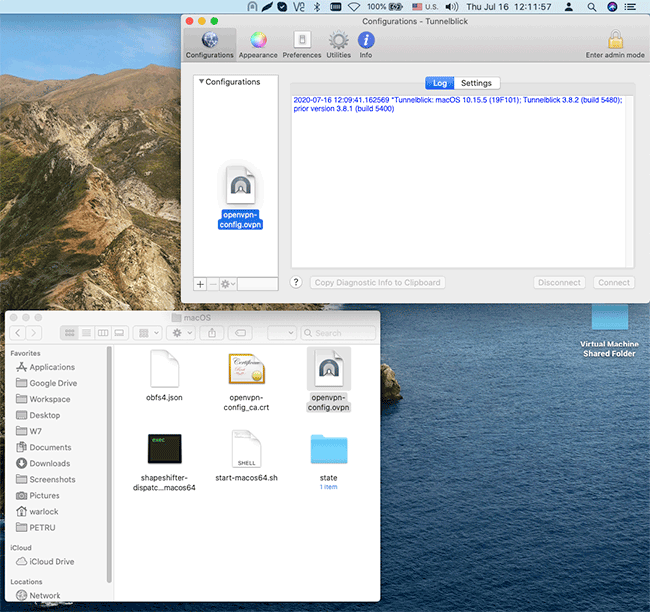650x612 pixels.
Task: Go forward in the Finder window
Action: coord(34,333)
